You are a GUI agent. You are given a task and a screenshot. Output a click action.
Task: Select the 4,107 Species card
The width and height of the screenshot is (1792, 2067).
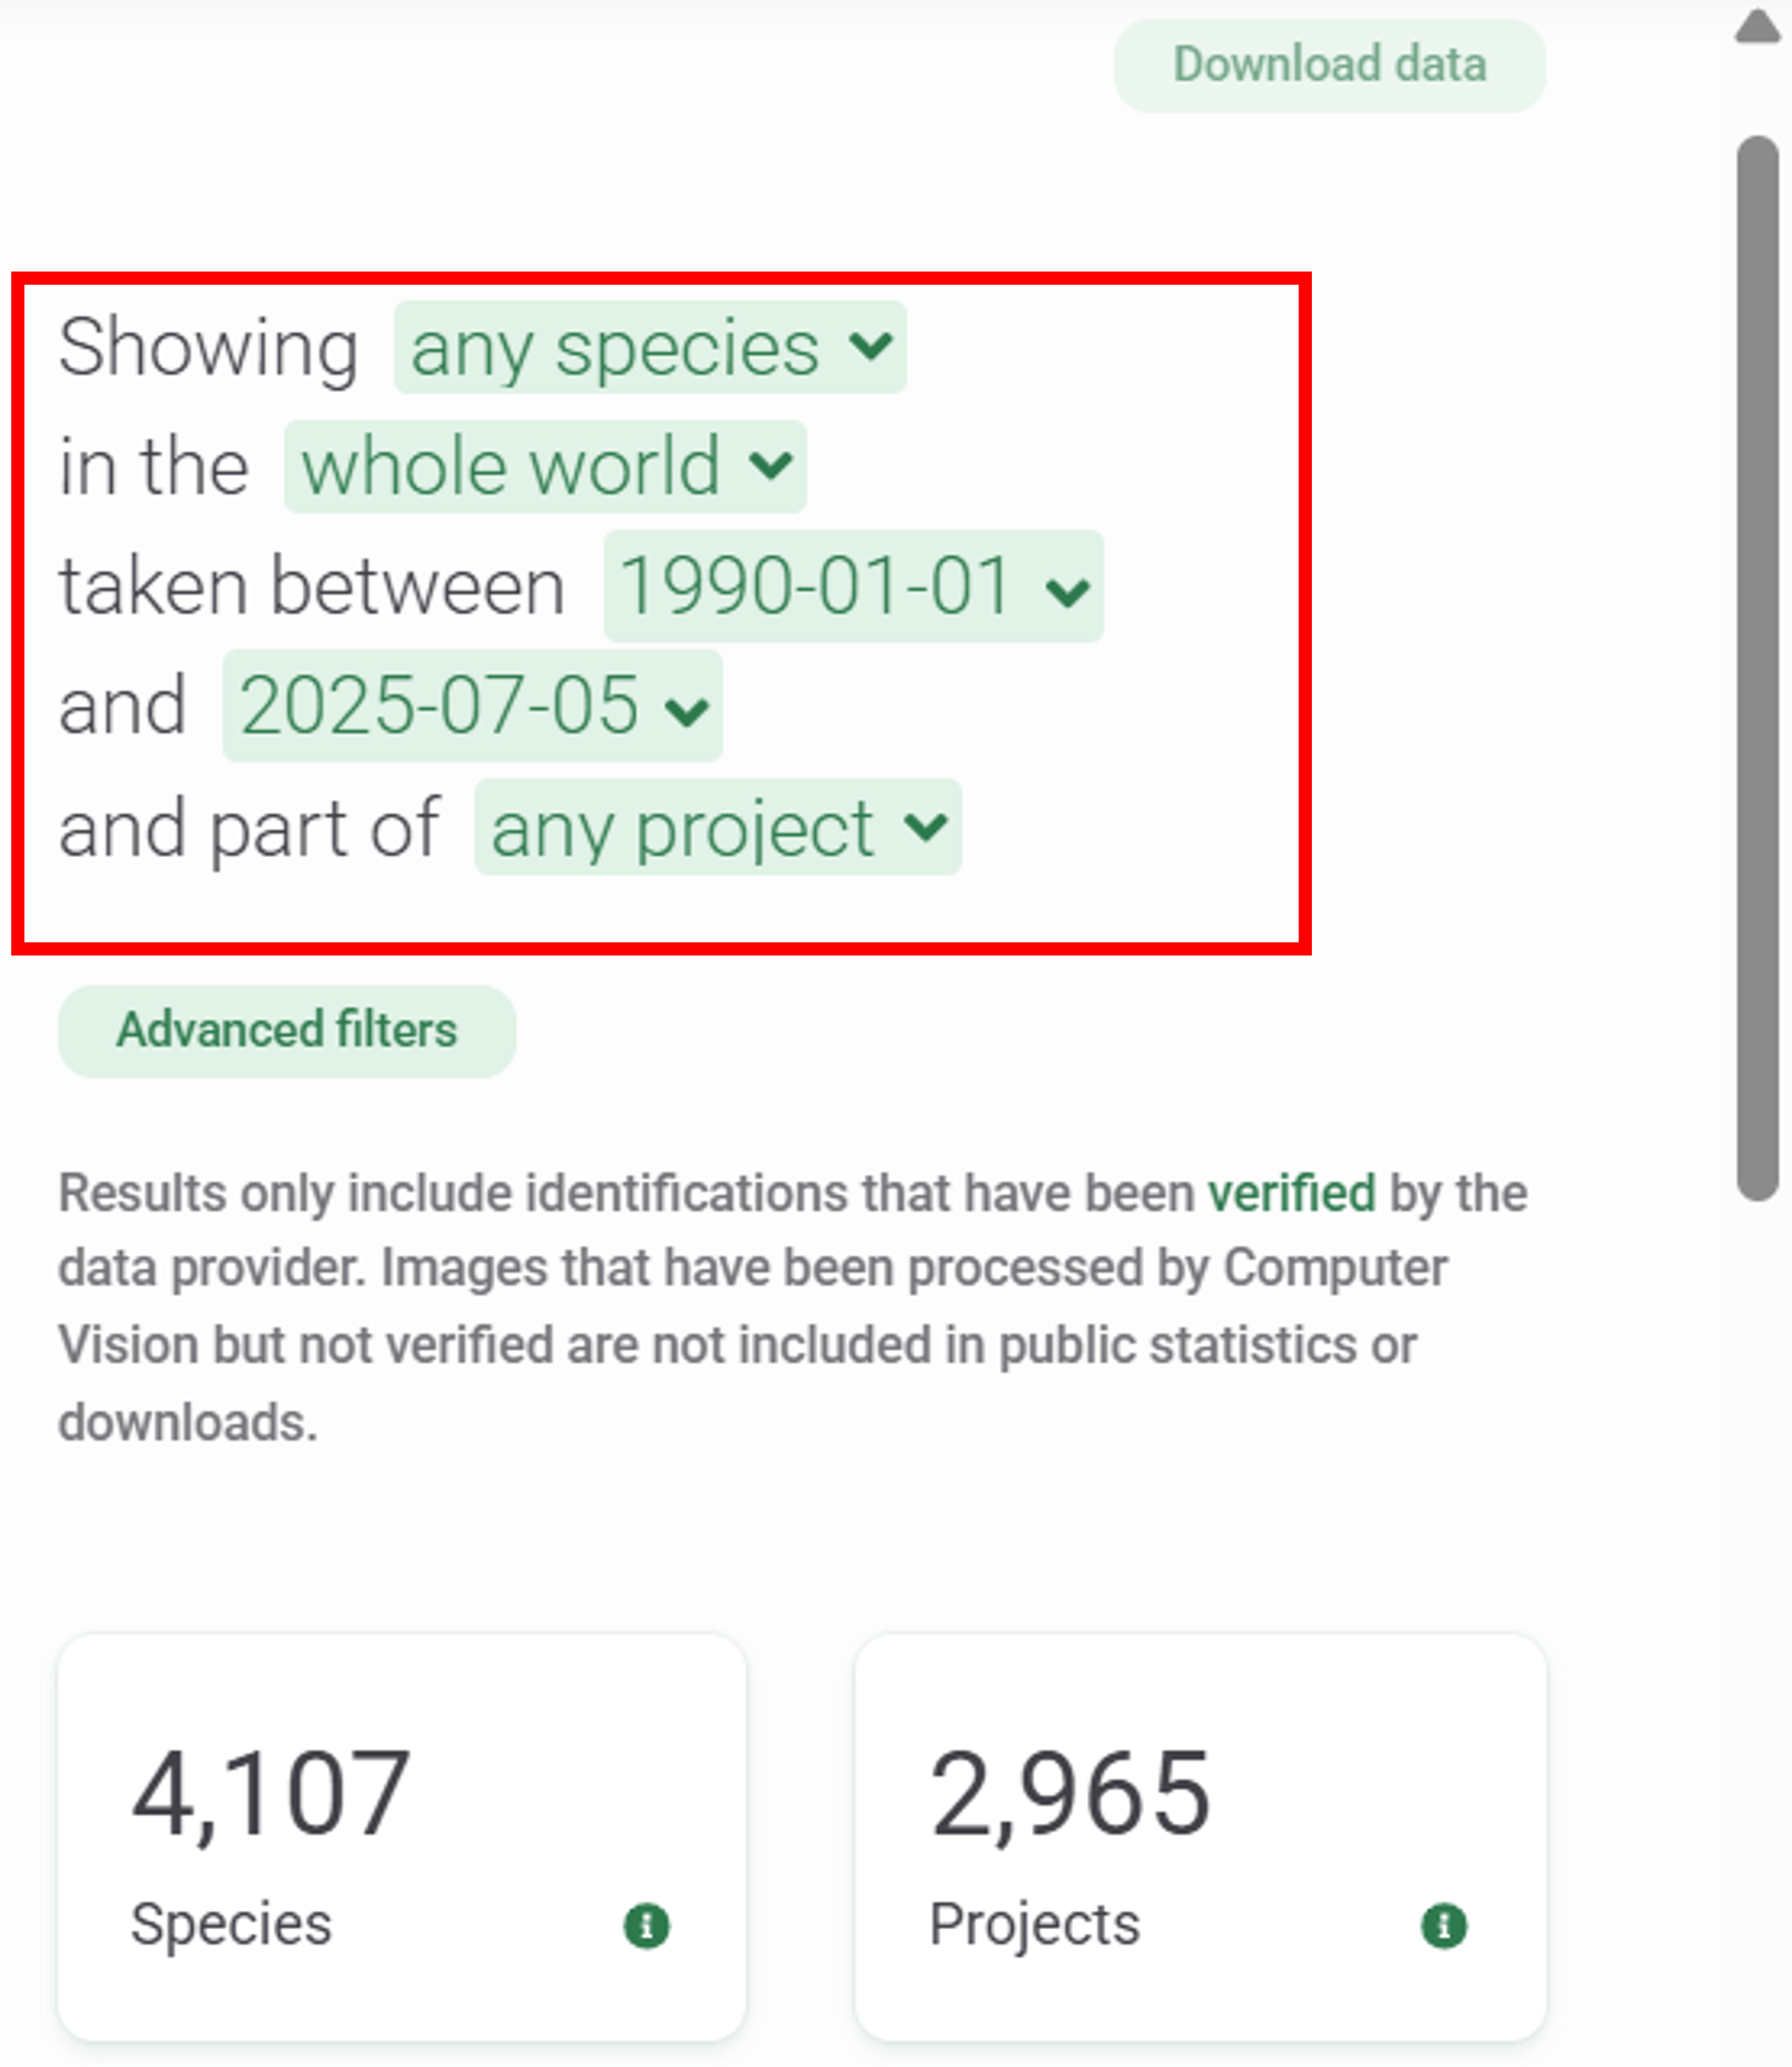(402, 1836)
